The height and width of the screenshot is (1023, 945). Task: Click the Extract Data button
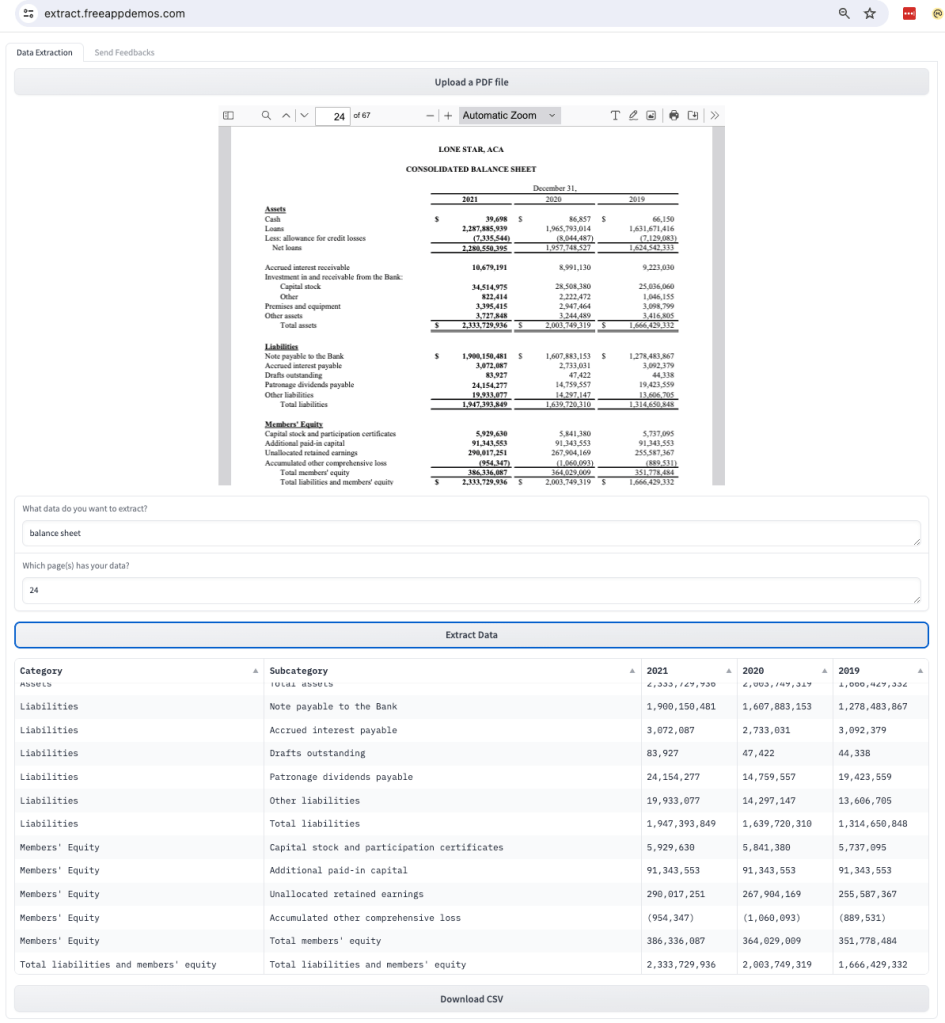471,634
